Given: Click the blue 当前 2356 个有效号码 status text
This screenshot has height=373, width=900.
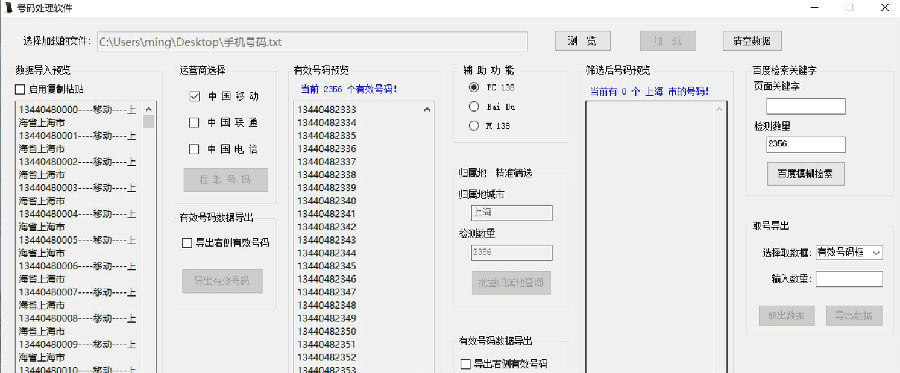Looking at the screenshot, I should click(349, 89).
